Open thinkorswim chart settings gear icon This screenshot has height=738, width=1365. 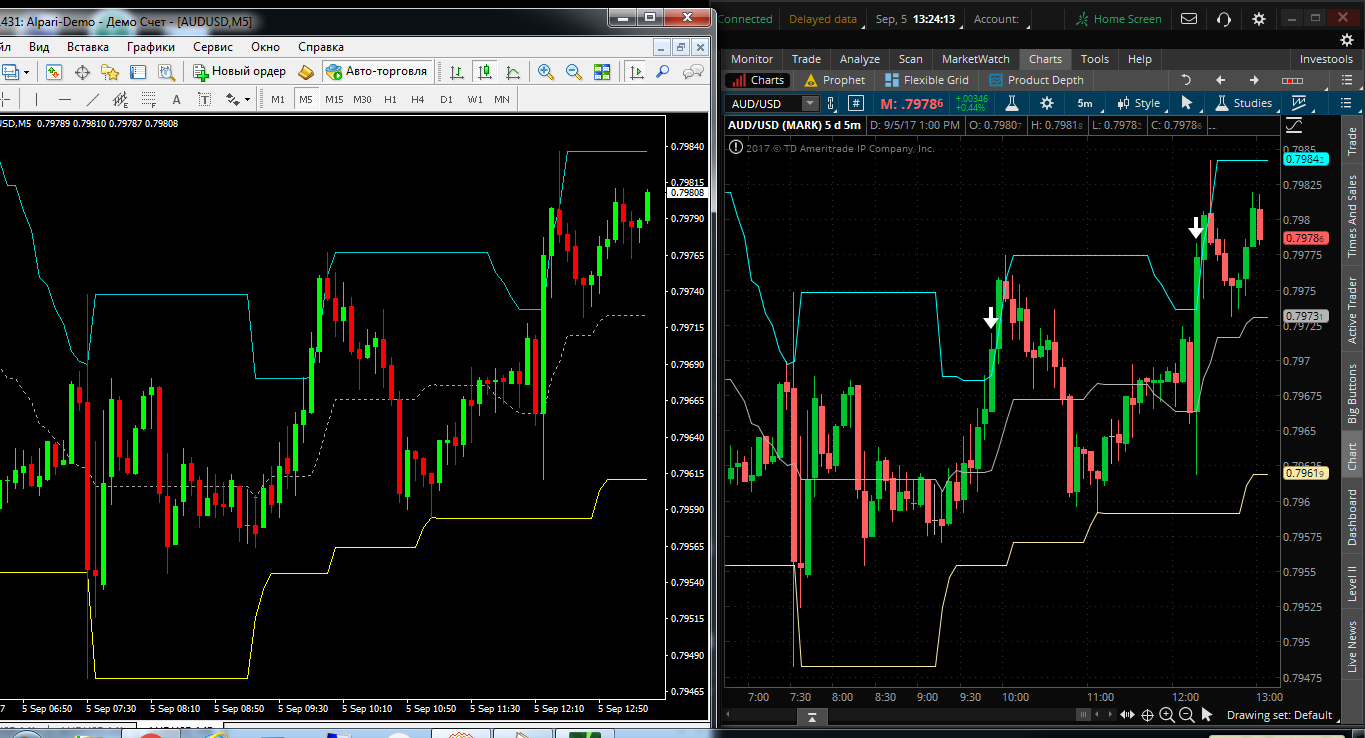pos(1046,103)
